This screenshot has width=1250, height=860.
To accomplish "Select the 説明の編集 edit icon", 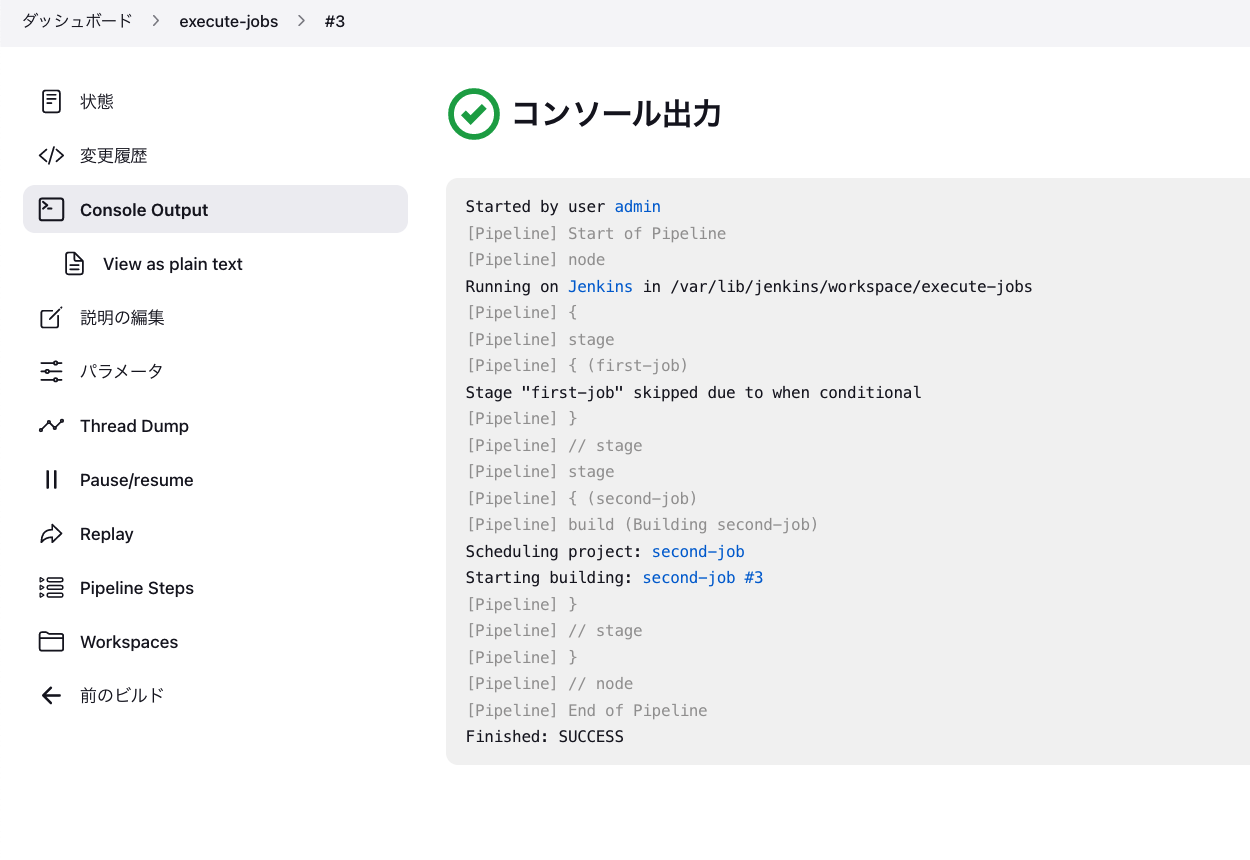I will (x=51, y=317).
